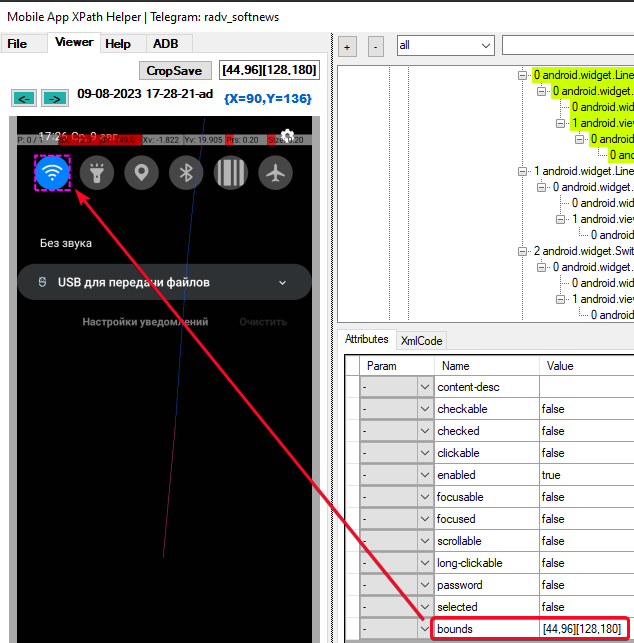Open Param dropdown for checkable row

(425, 409)
